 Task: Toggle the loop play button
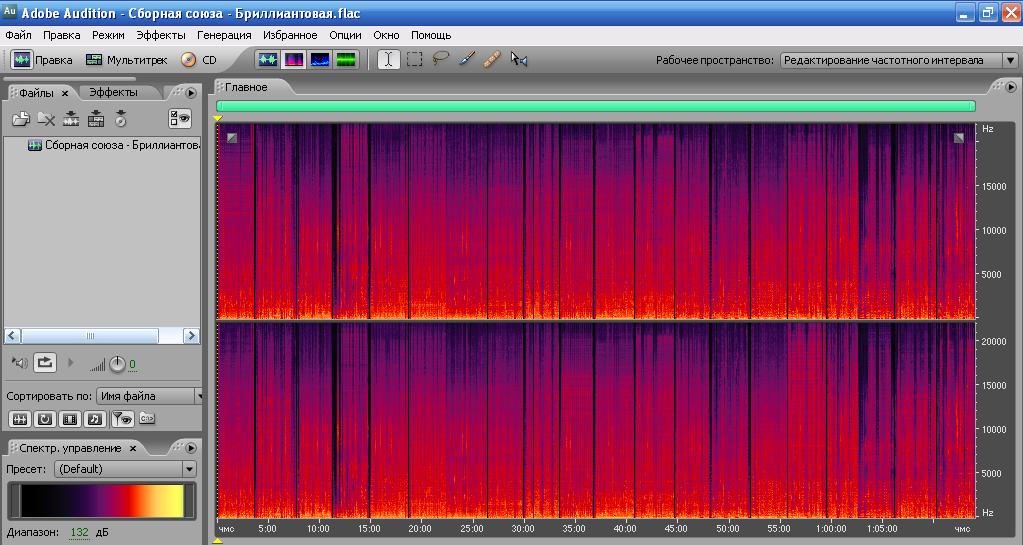coord(45,362)
